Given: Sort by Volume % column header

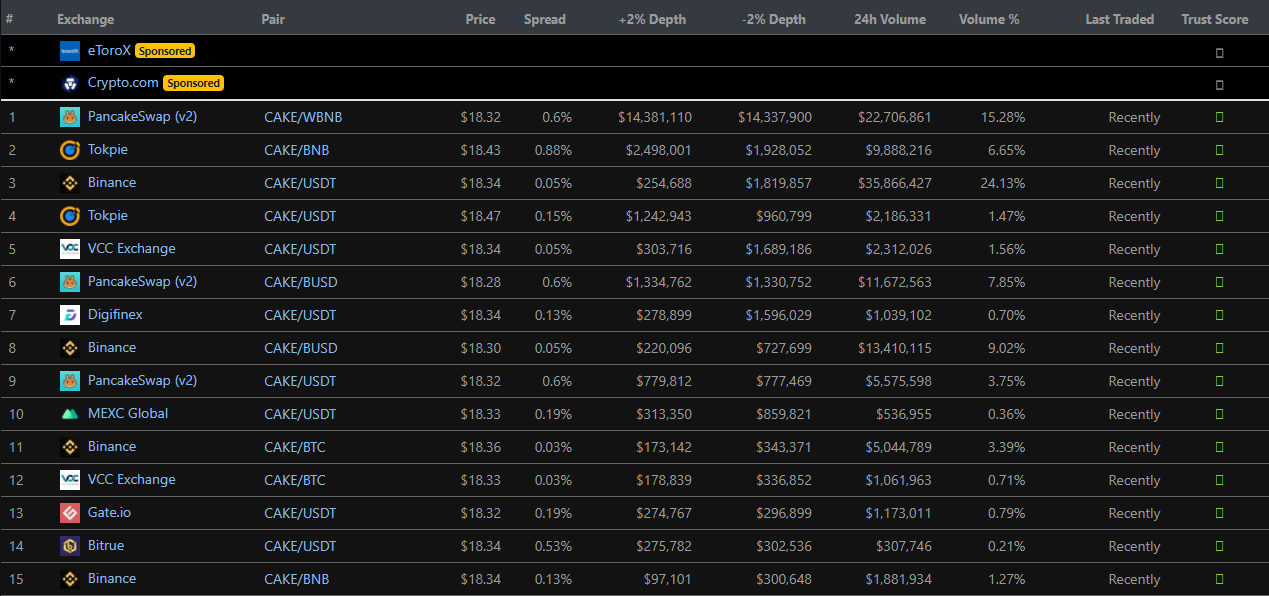Looking at the screenshot, I should point(989,19).
